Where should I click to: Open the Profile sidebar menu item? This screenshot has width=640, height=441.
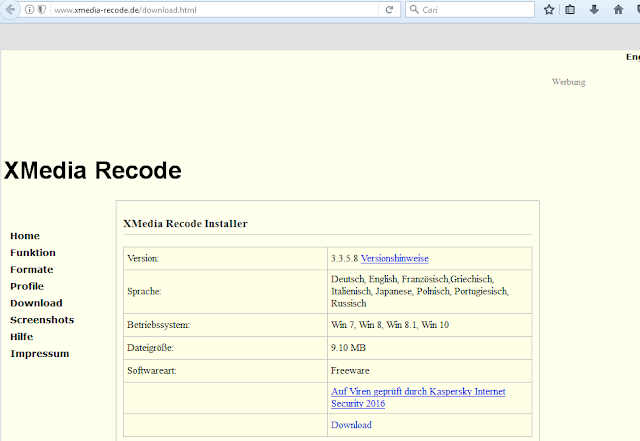click(x=27, y=286)
